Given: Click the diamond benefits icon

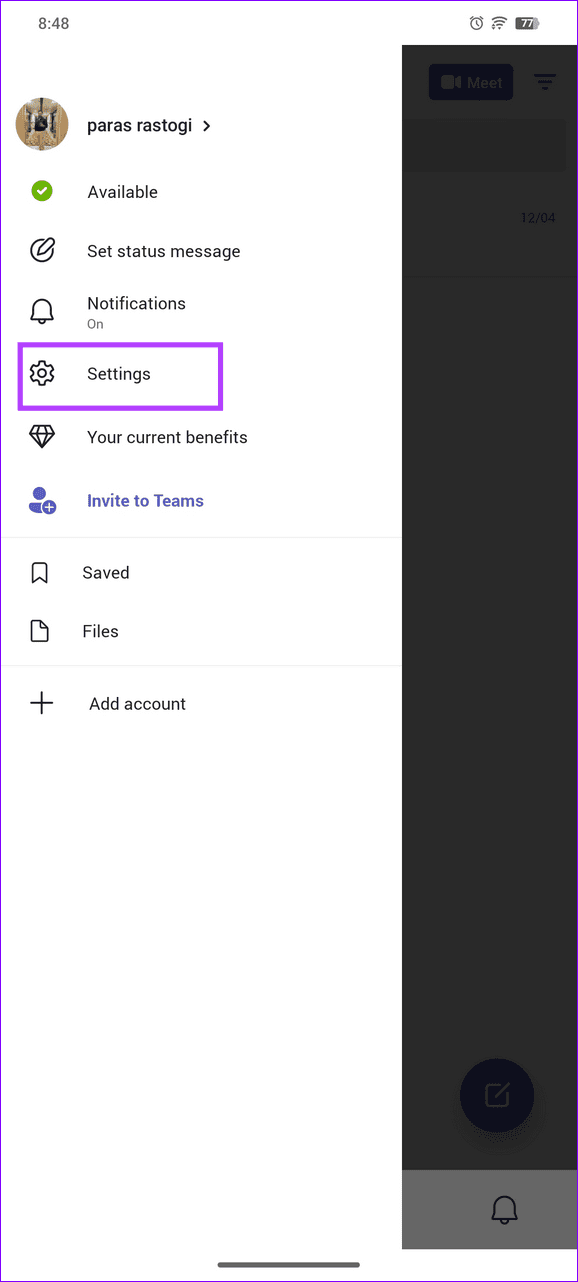Looking at the screenshot, I should click(41, 437).
